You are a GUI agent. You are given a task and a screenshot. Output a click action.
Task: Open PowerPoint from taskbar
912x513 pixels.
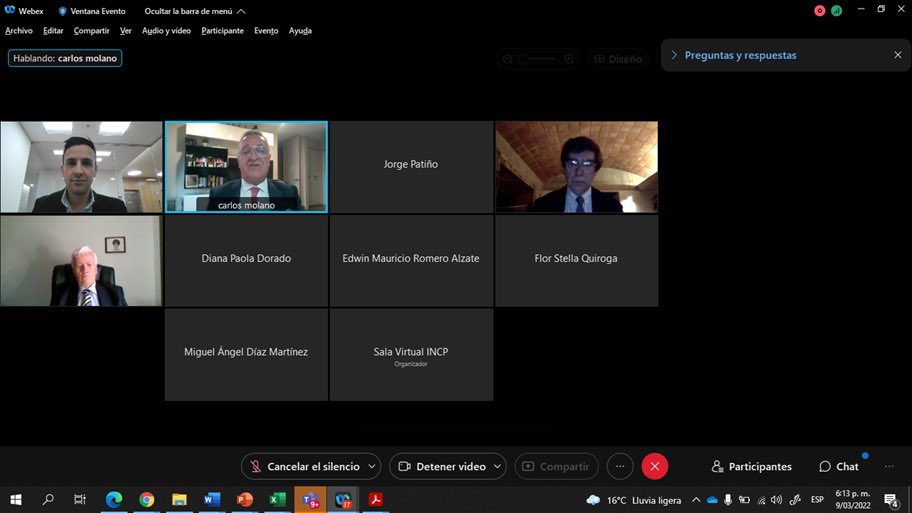(x=244, y=500)
